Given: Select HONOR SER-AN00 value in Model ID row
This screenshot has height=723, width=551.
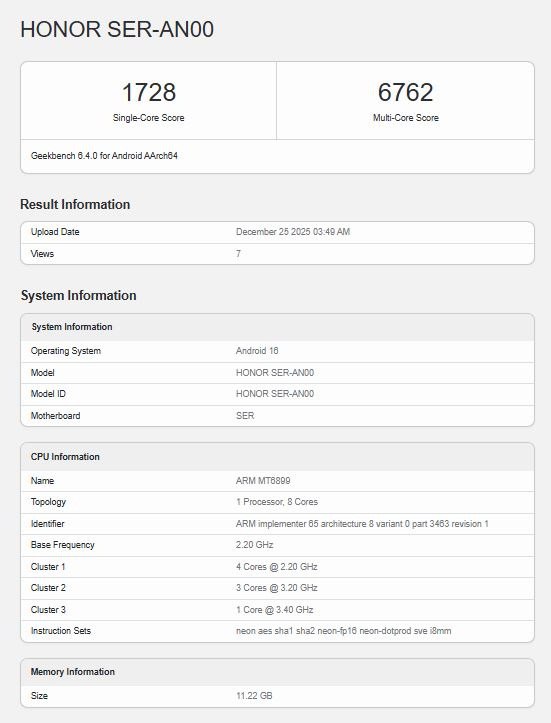Looking at the screenshot, I should tap(275, 394).
